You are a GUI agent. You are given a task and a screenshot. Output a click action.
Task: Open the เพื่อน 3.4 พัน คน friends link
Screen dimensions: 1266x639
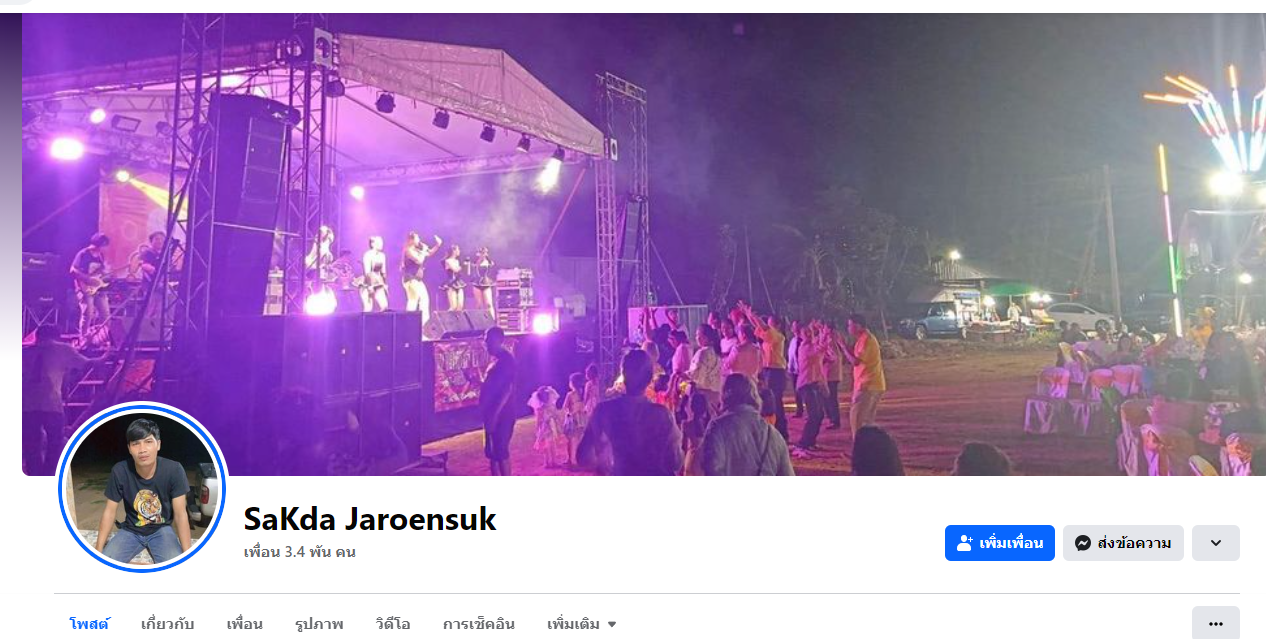click(x=300, y=552)
